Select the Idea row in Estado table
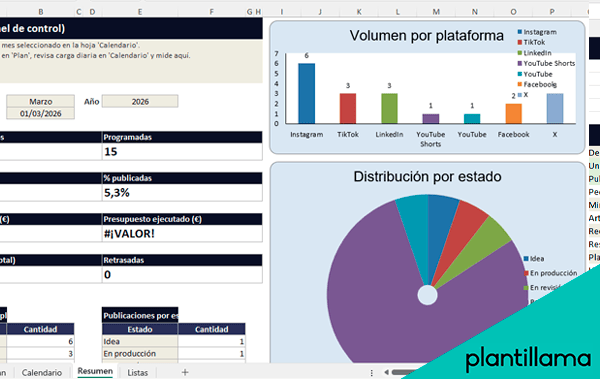Viewport: 600px width, 379px height. [174, 341]
